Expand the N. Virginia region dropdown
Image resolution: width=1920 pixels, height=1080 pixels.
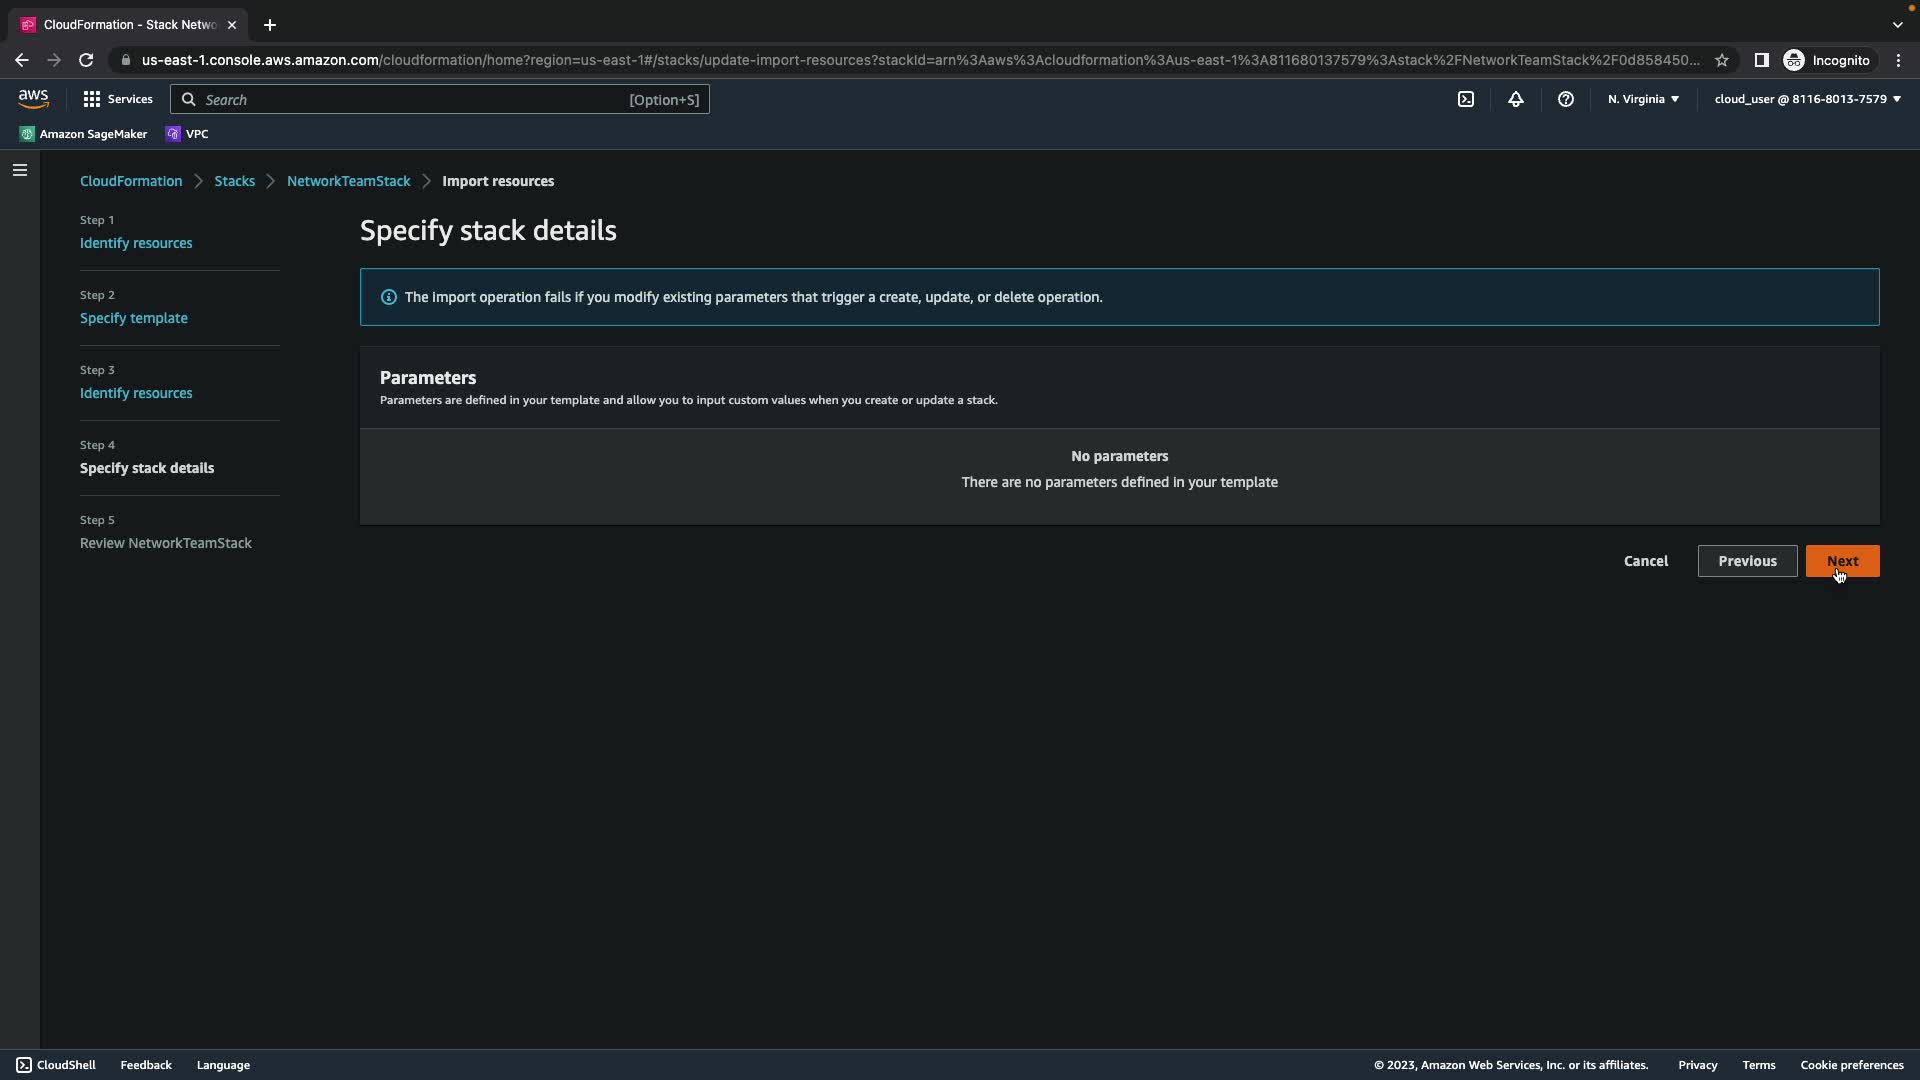[x=1643, y=99]
